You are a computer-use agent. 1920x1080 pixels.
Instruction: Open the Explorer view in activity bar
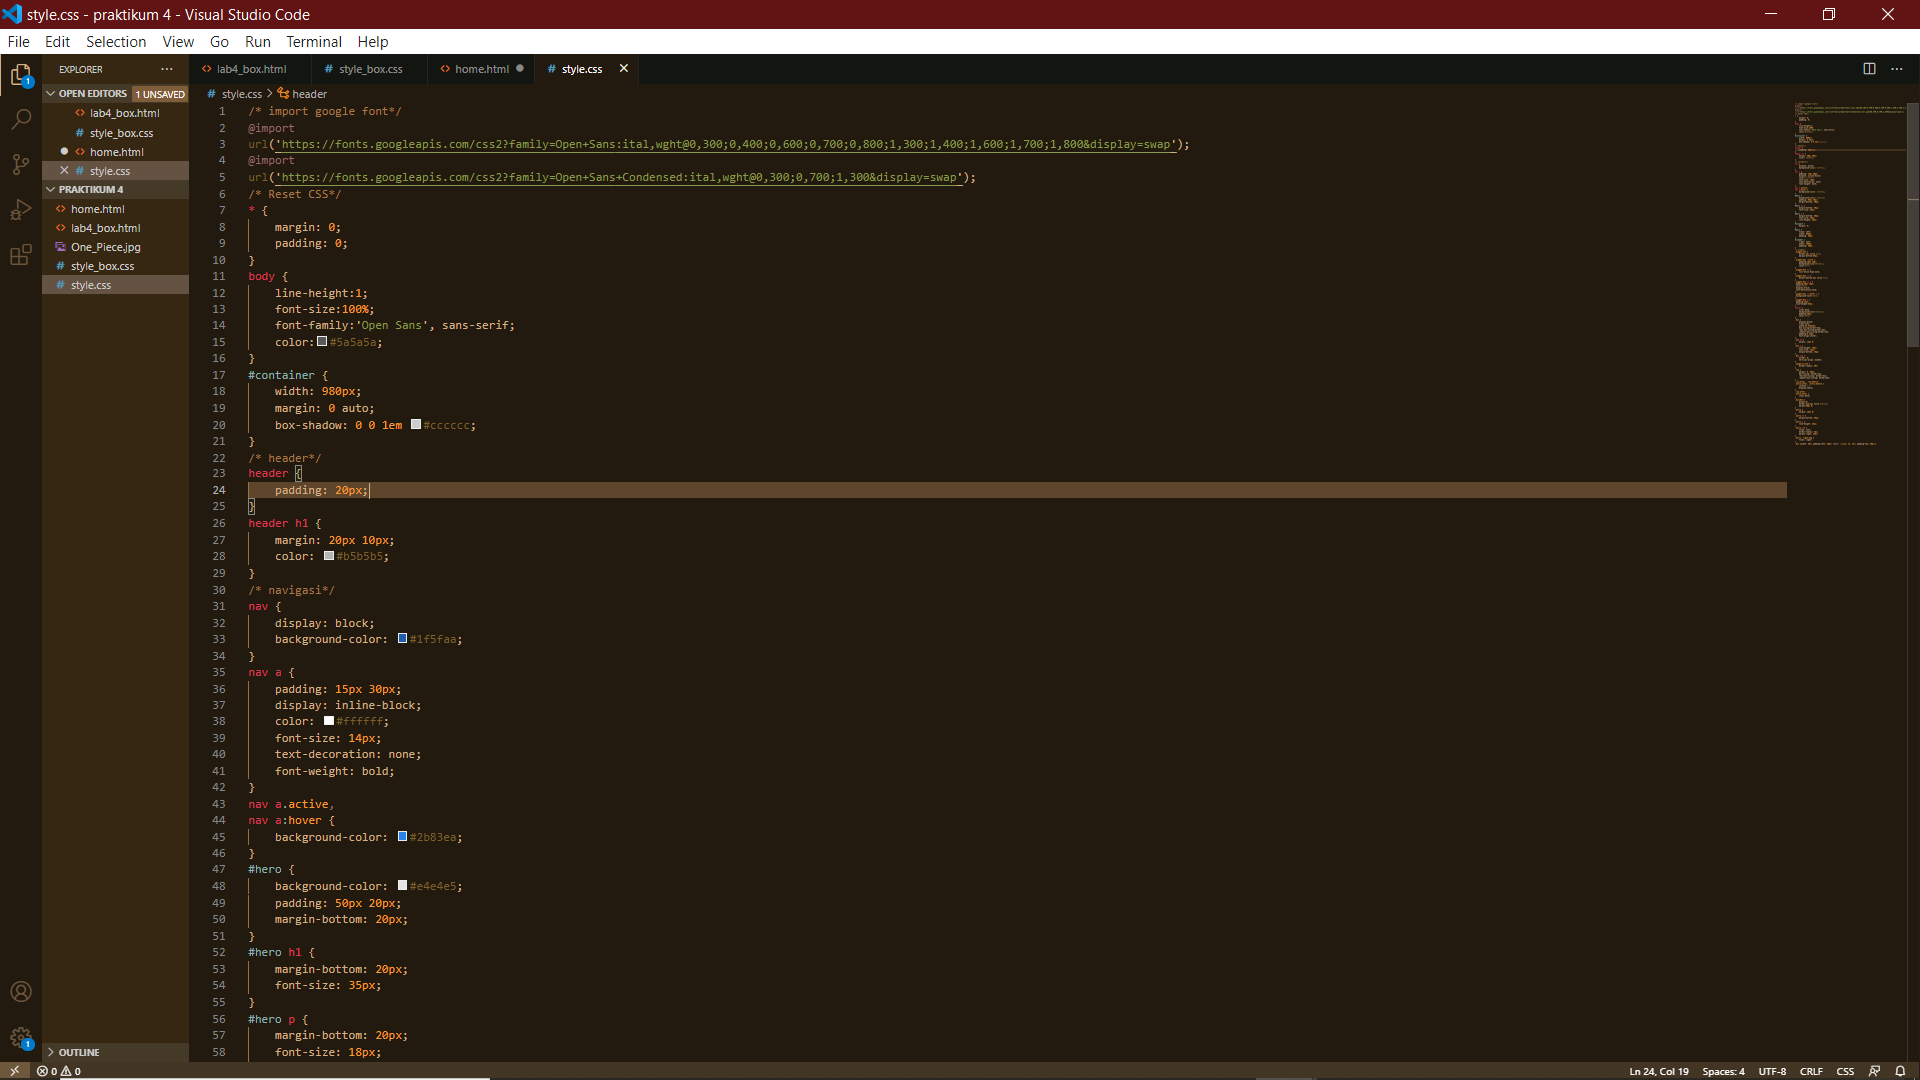tap(21, 75)
